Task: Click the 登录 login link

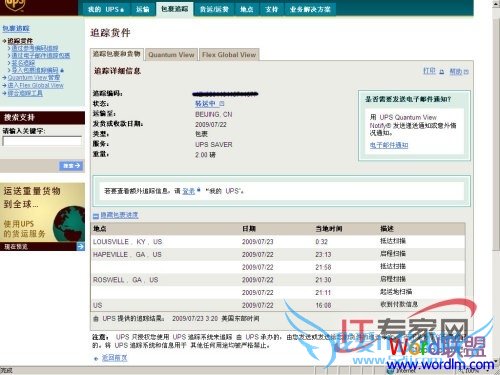Action: (188, 191)
